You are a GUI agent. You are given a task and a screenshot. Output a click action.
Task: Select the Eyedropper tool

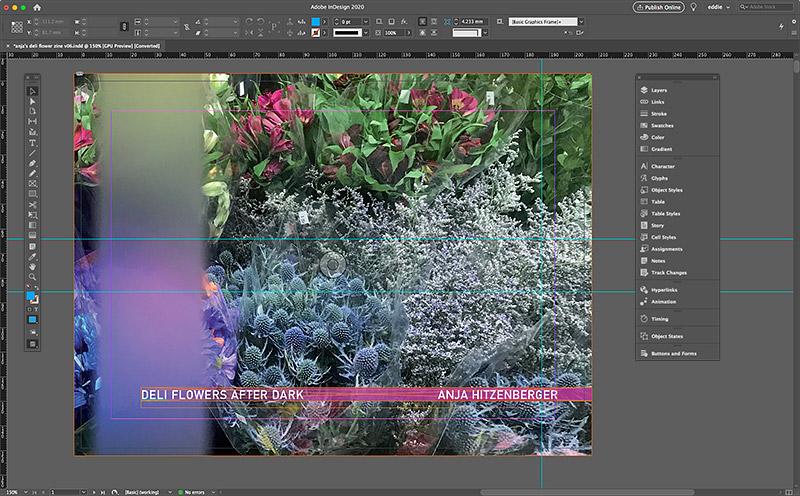pyautogui.click(x=33, y=257)
